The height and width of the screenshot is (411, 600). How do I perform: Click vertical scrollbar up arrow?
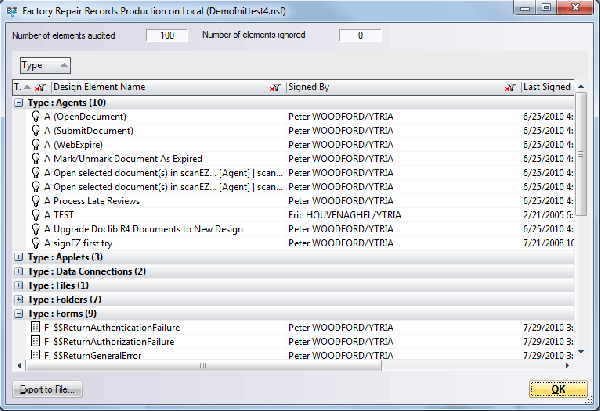pos(581,87)
